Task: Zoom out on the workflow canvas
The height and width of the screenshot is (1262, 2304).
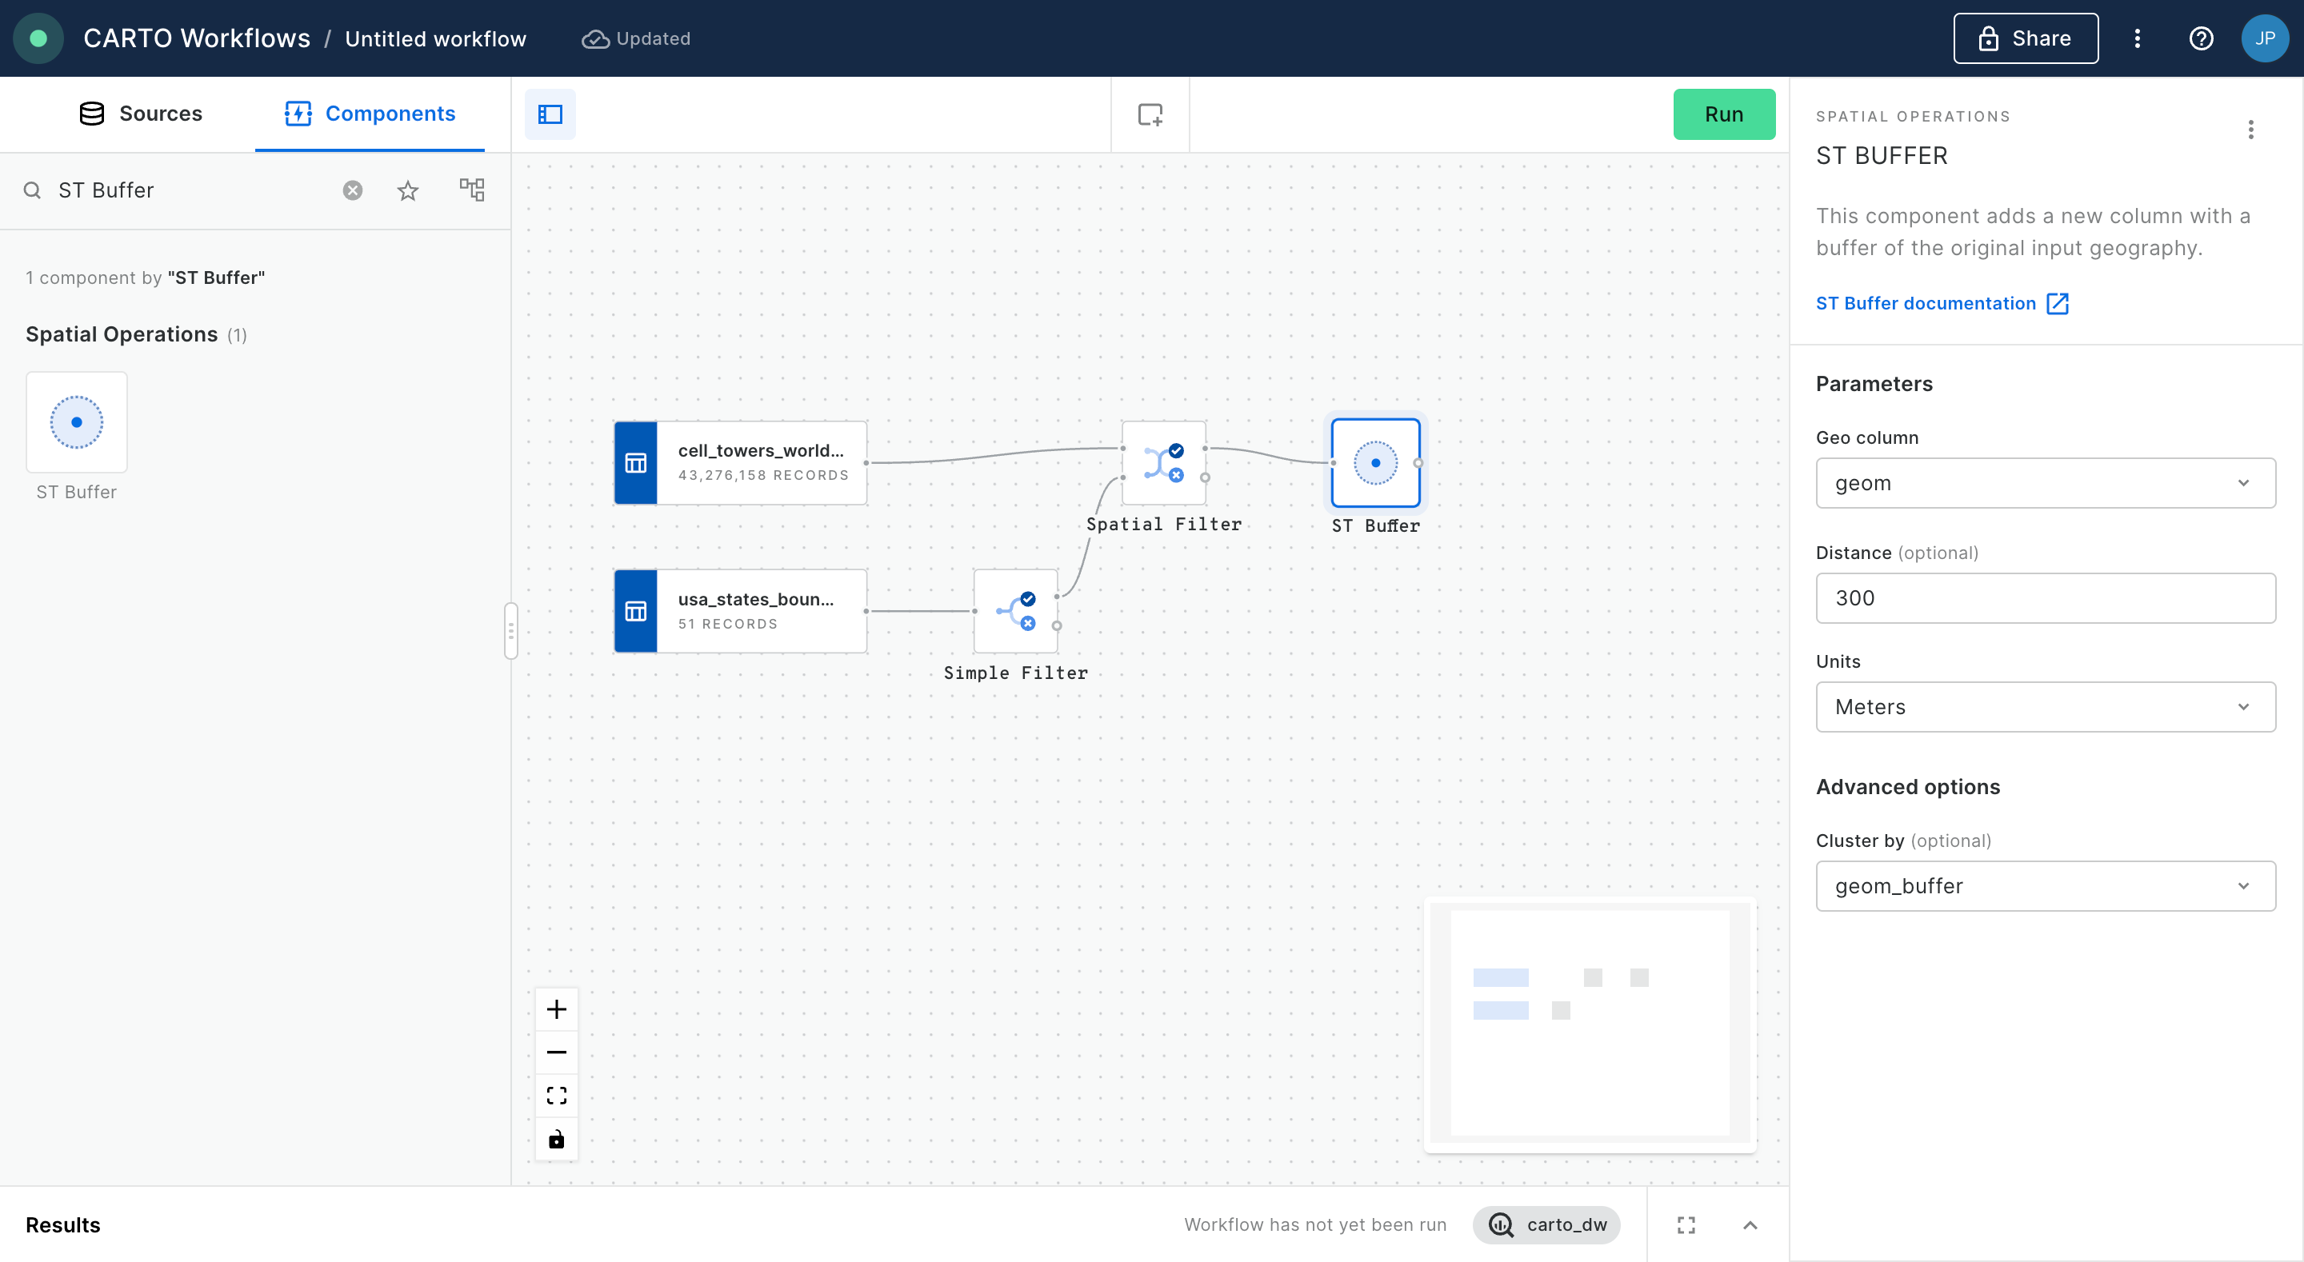Action: click(557, 1052)
